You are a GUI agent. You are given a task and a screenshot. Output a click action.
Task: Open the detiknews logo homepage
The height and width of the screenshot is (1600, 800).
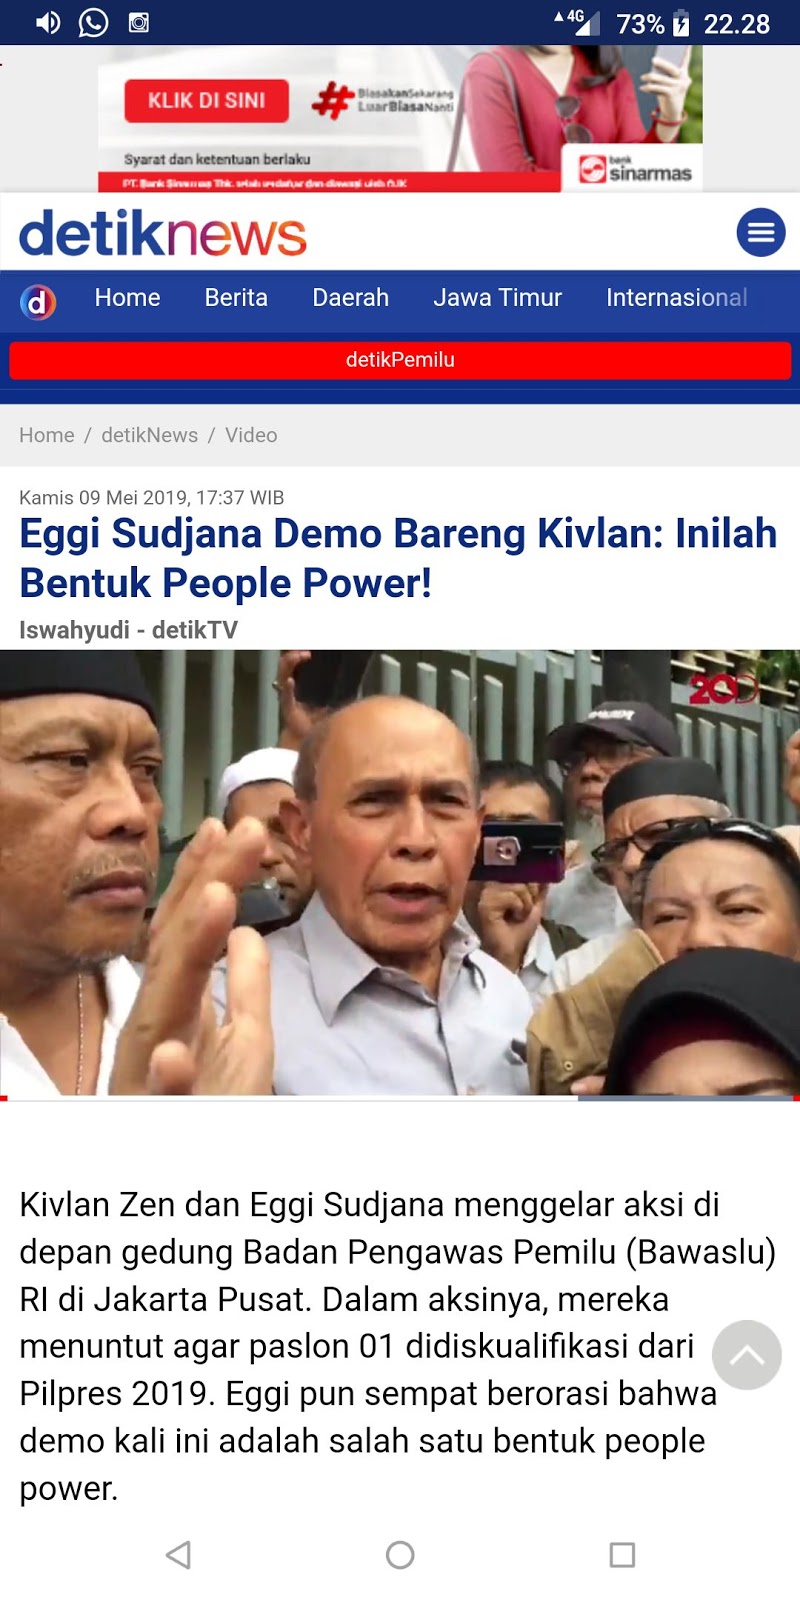tap(163, 233)
